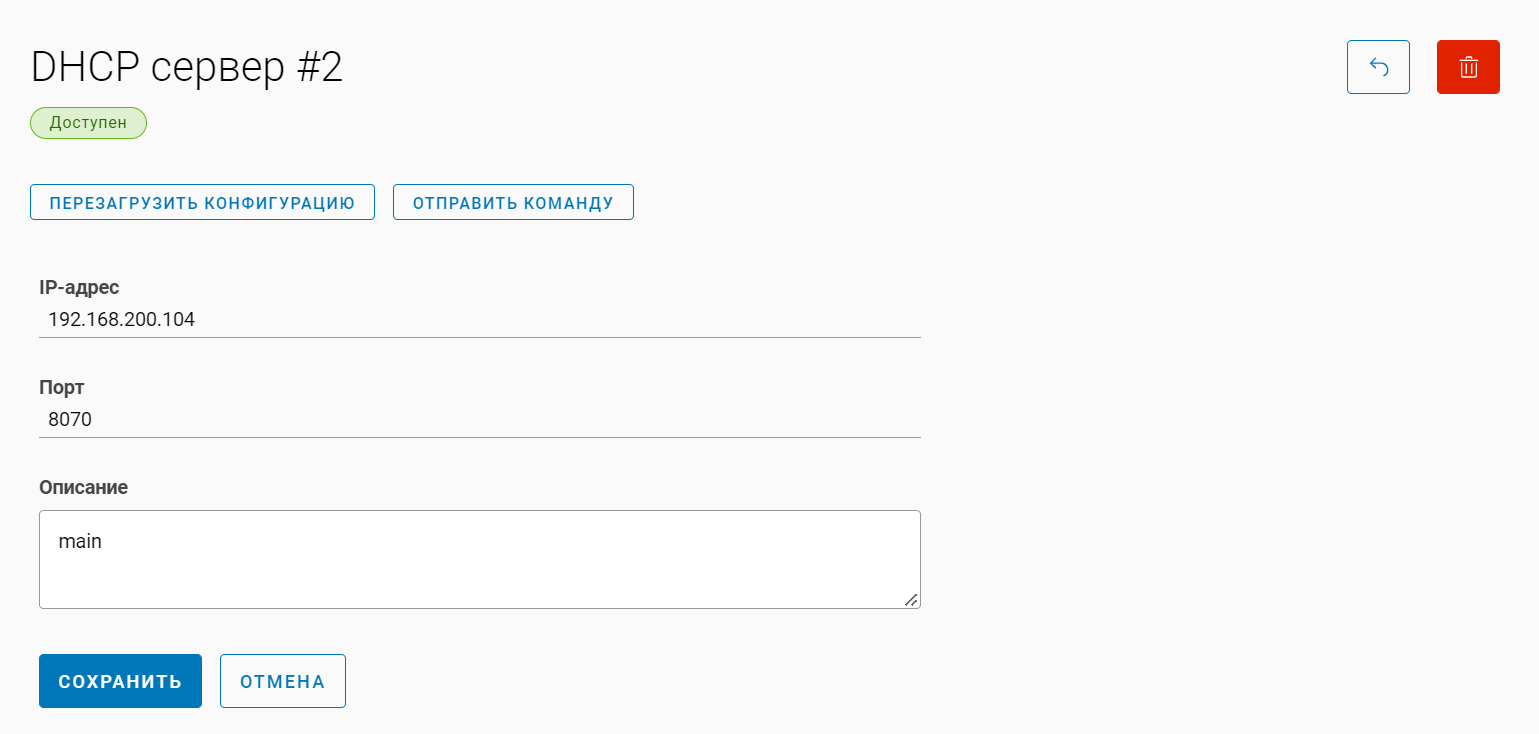Focus the Описание text area
The height and width of the screenshot is (734, 1539).
(x=480, y=575)
